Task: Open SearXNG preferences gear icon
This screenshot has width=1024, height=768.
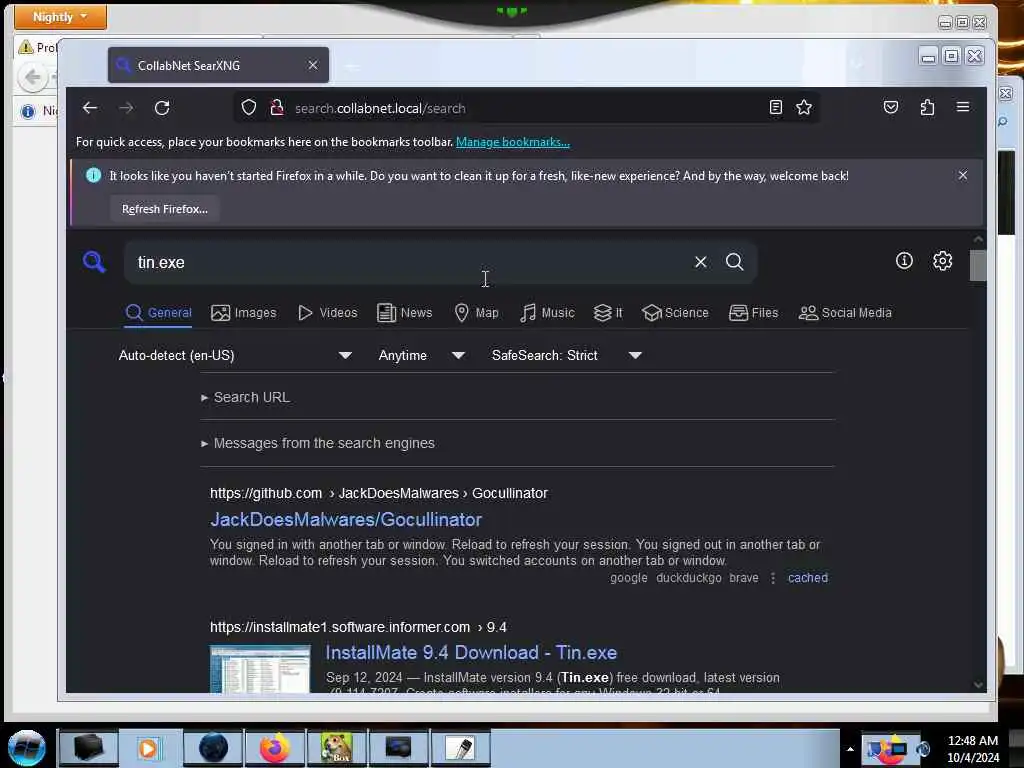Action: coord(942,261)
